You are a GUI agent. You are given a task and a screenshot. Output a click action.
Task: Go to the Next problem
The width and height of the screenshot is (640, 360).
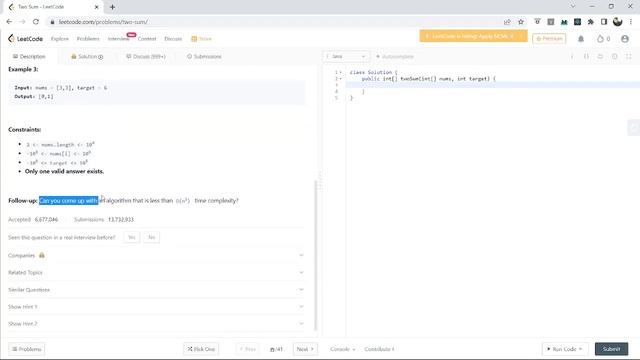click(305, 349)
